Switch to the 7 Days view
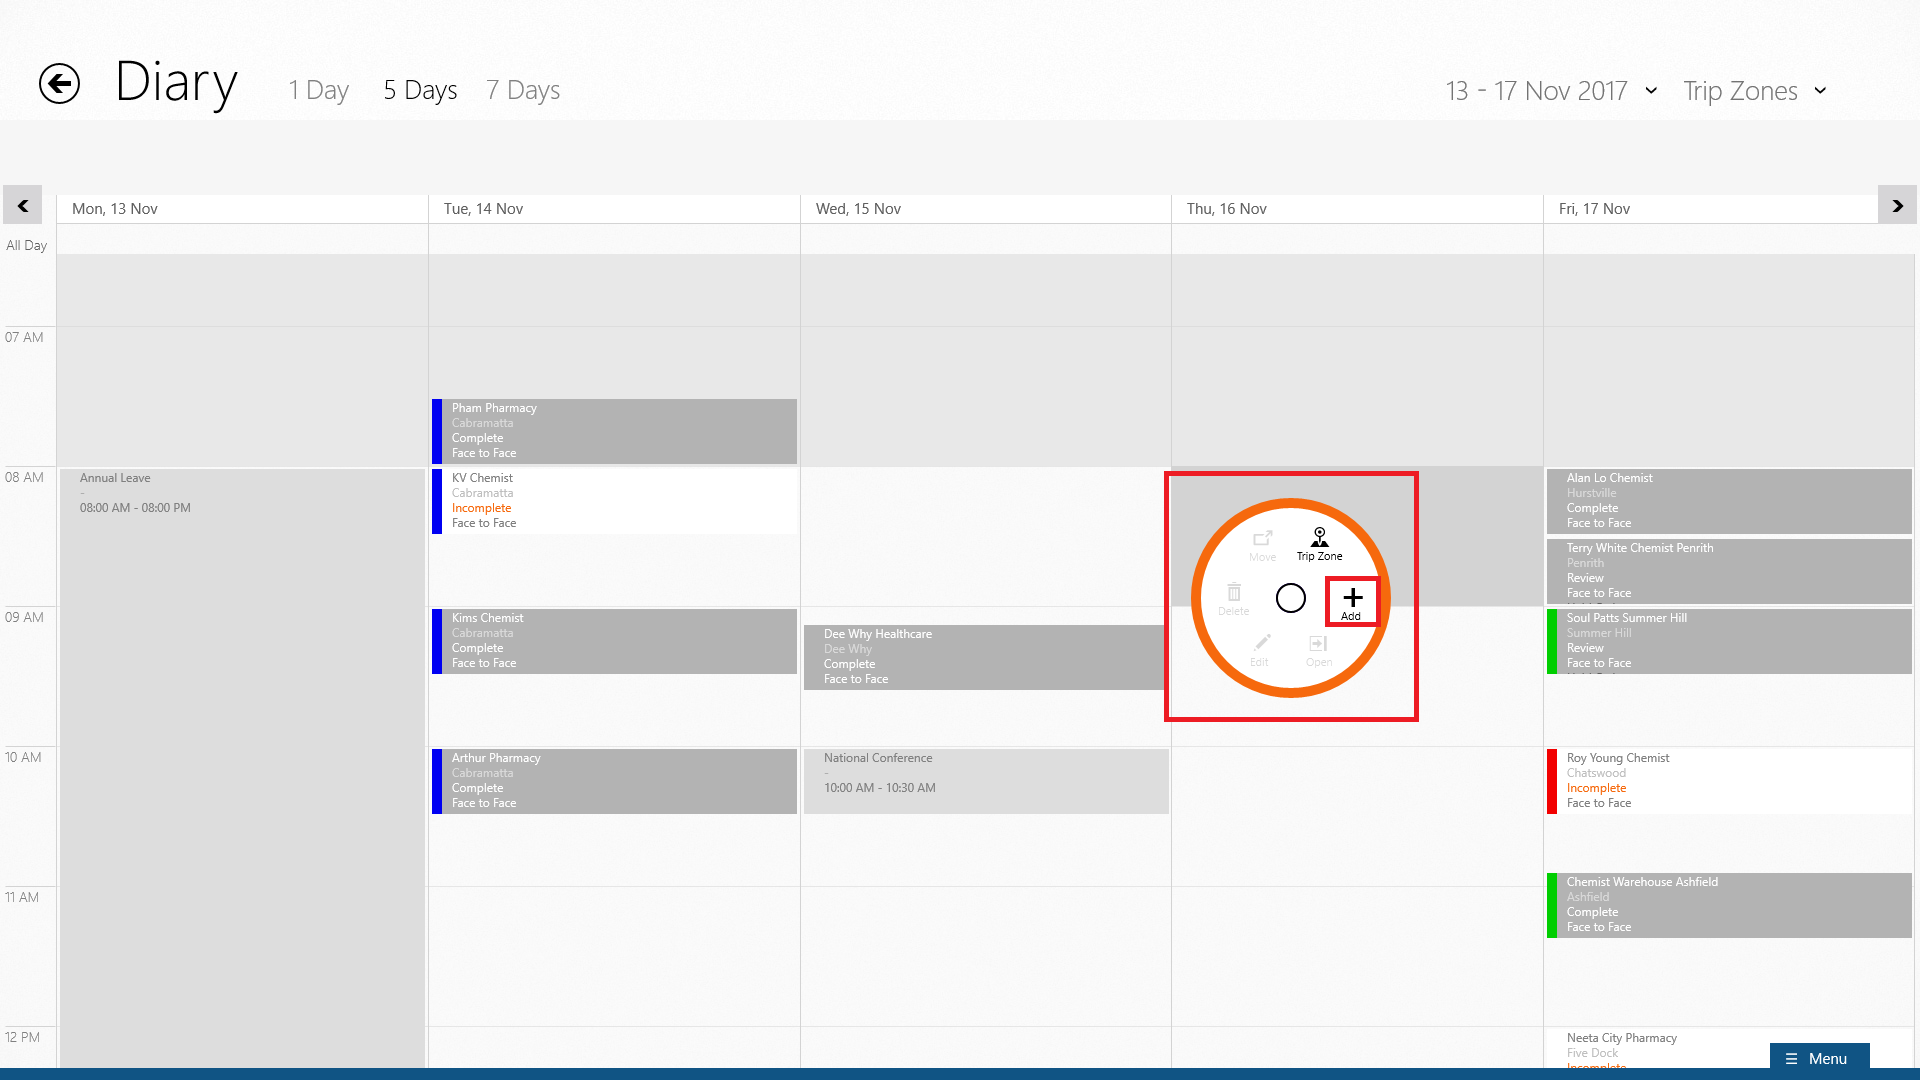This screenshot has height=1080, width=1920. pyautogui.click(x=523, y=90)
